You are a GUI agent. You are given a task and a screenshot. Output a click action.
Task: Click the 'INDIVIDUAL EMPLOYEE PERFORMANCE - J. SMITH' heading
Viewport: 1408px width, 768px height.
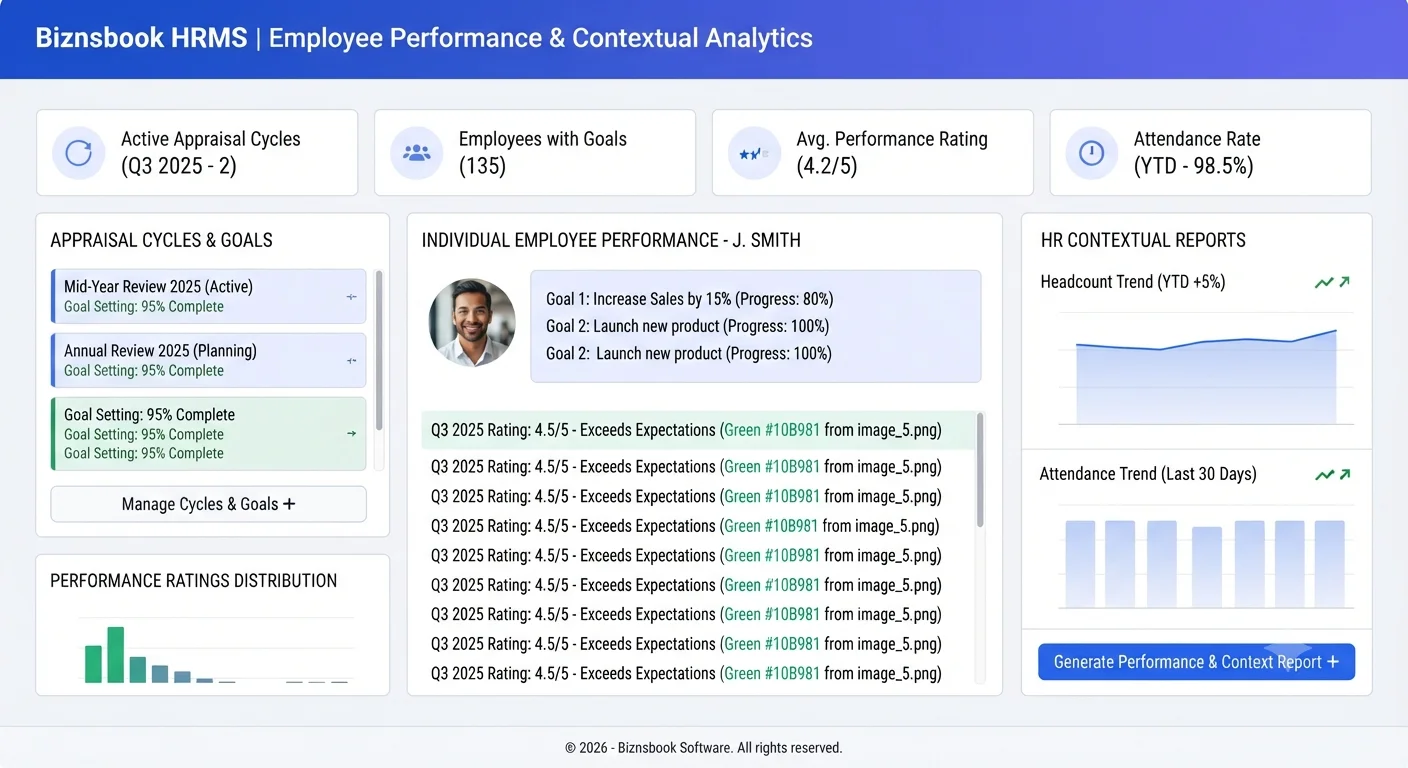[x=611, y=241]
